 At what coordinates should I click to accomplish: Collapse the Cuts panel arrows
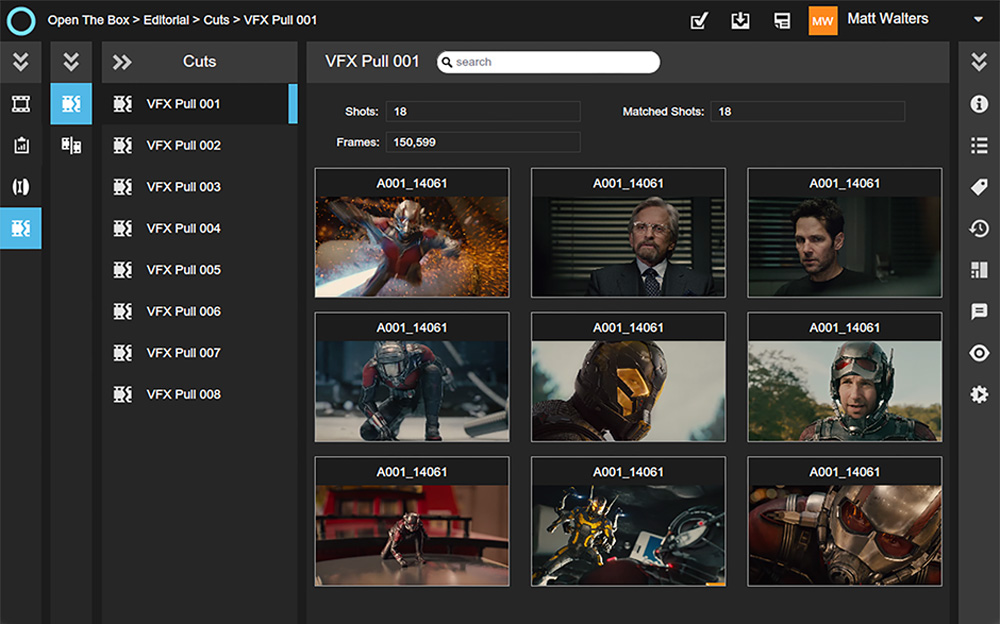point(122,62)
